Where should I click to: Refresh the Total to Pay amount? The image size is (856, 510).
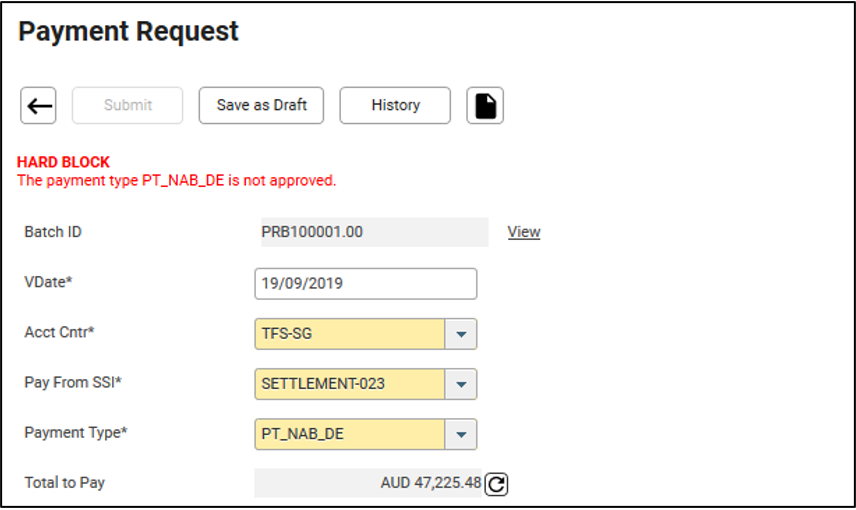pyautogui.click(x=496, y=484)
